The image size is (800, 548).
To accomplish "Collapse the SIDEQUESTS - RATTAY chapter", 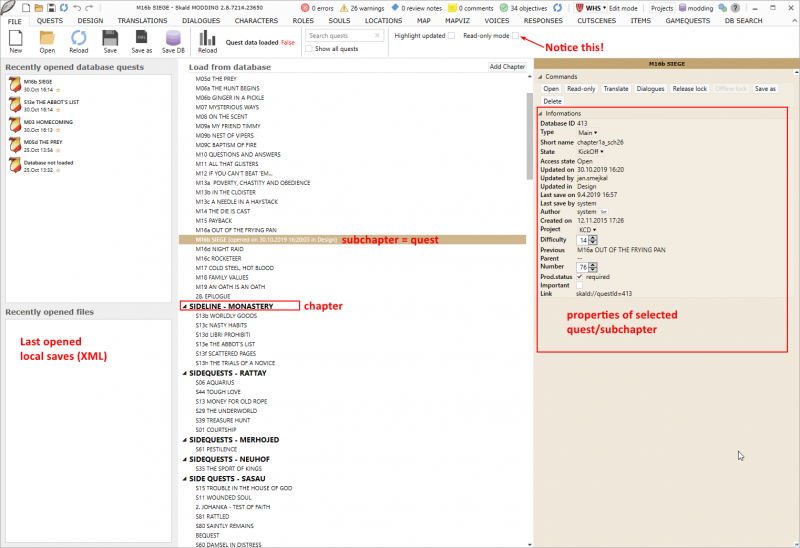I will (185, 373).
